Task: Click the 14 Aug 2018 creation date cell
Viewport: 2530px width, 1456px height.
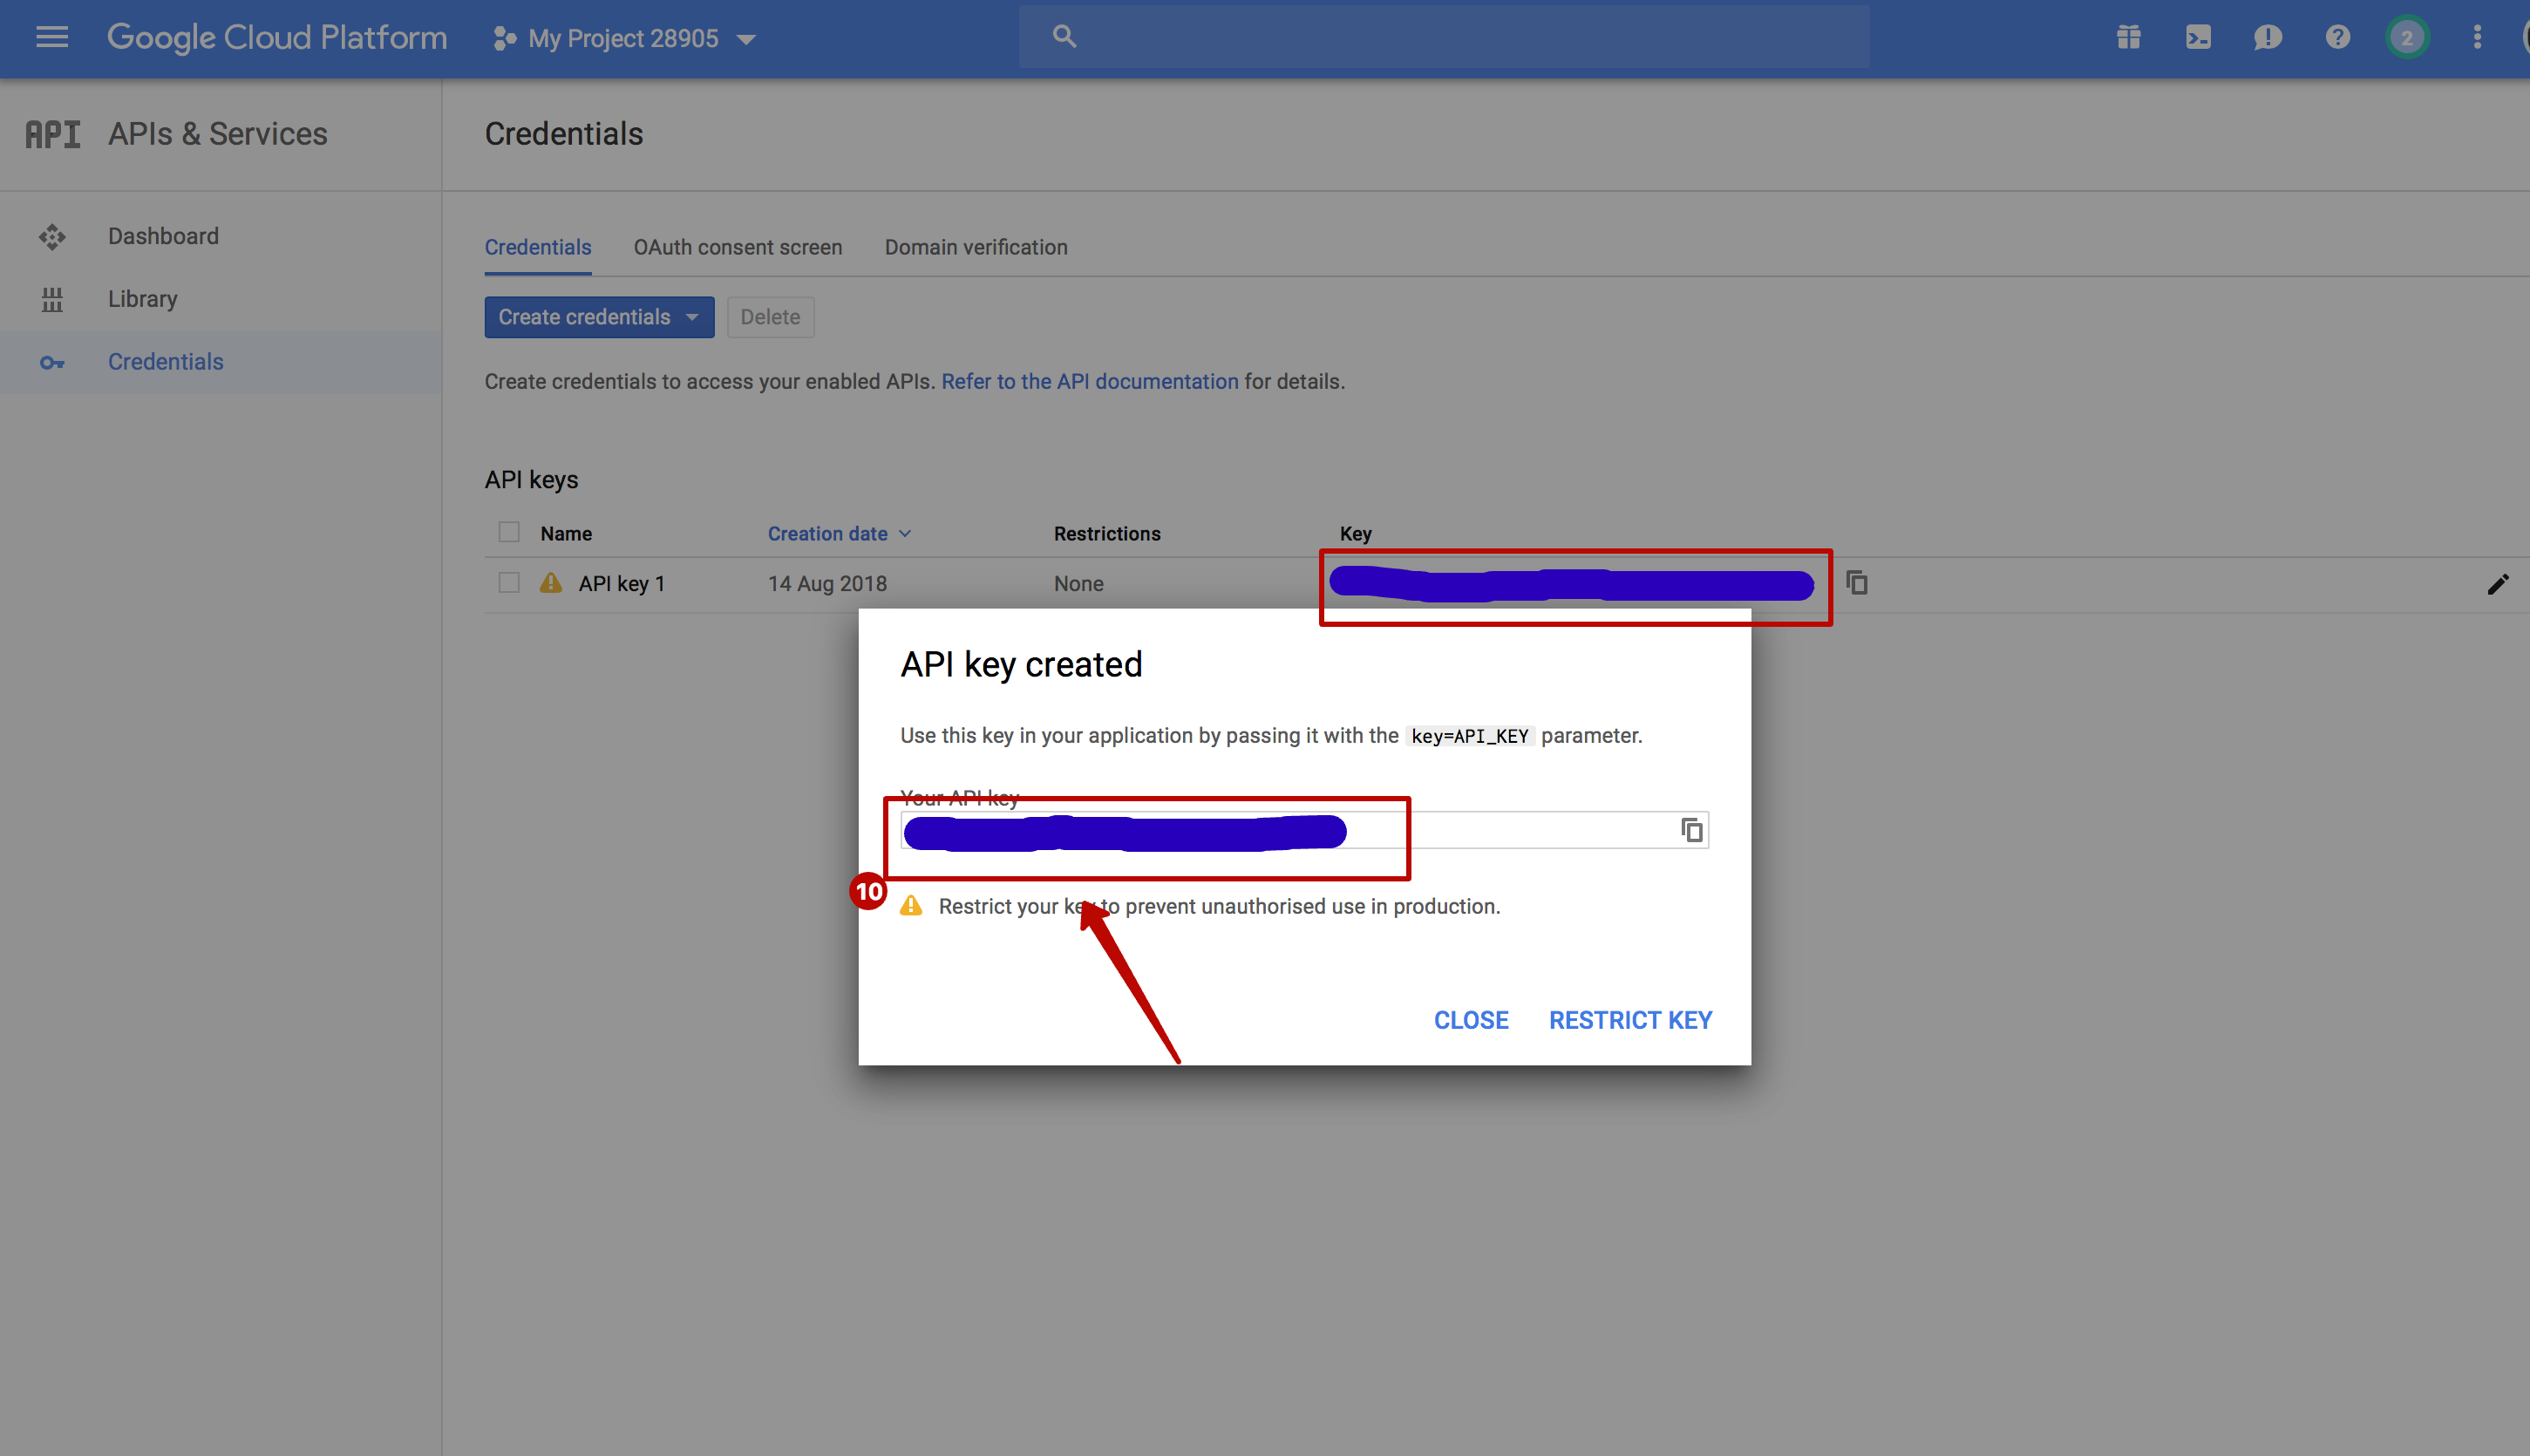Action: 827,584
